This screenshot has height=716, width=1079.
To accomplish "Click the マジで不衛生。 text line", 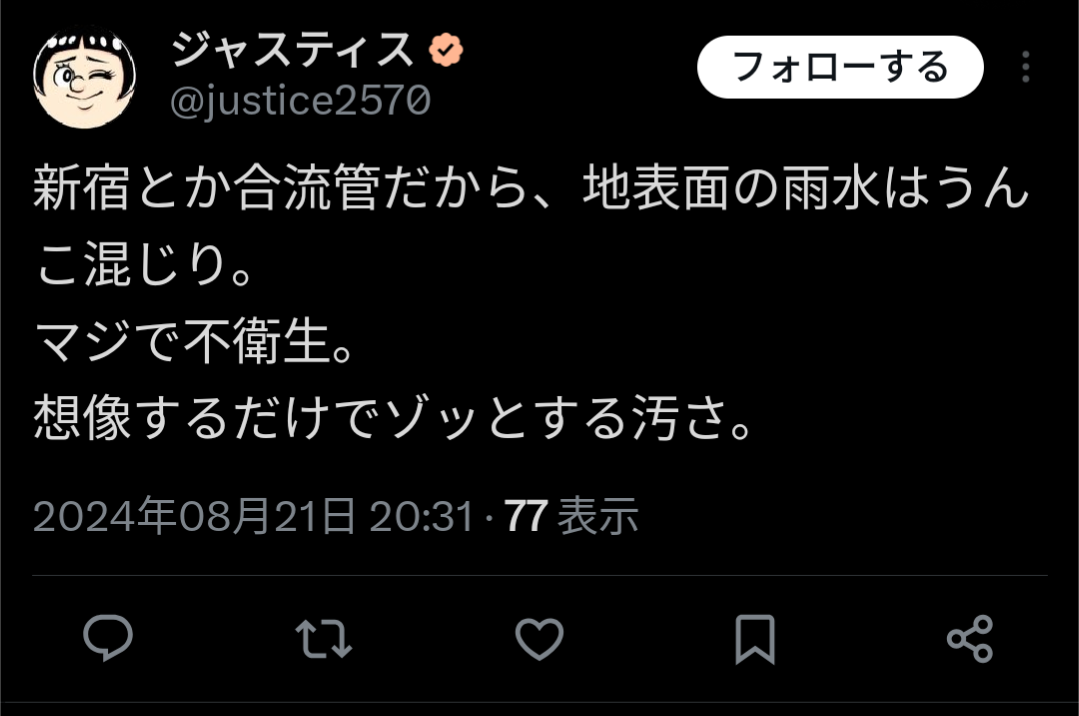I will [x=194, y=341].
